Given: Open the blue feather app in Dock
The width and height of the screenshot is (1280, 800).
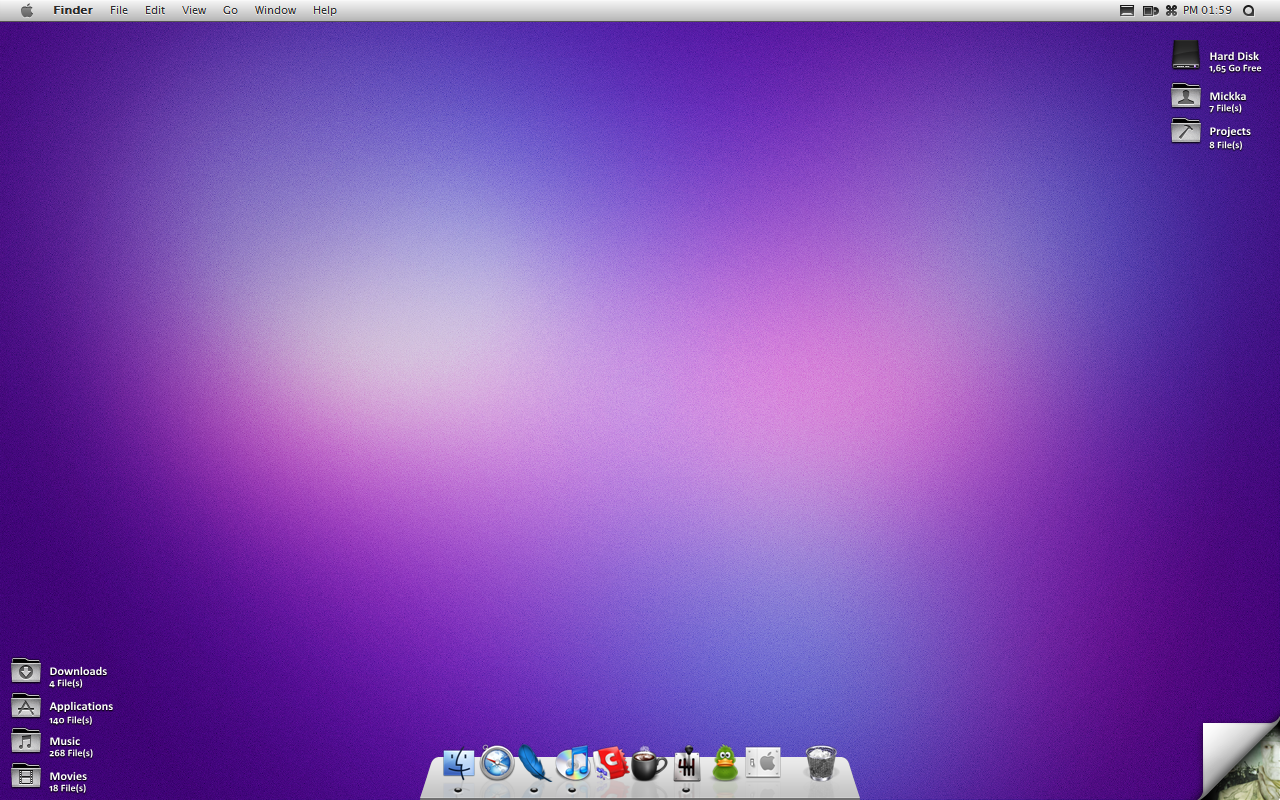Looking at the screenshot, I should (x=535, y=764).
